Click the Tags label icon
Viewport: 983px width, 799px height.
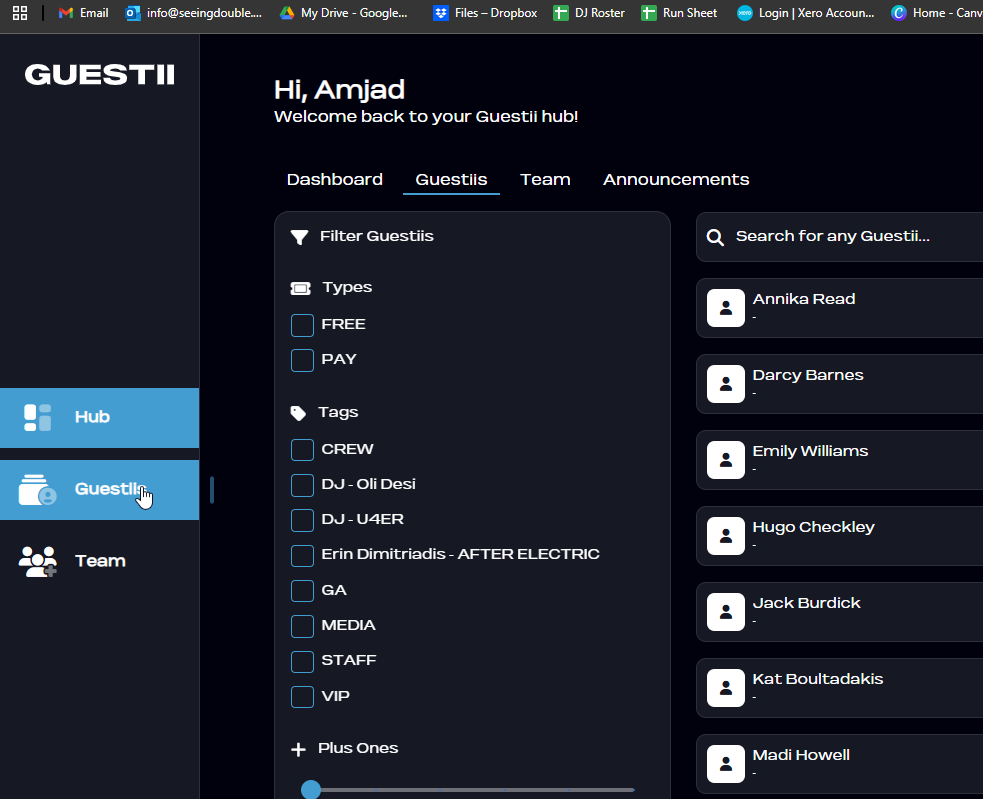coord(298,413)
